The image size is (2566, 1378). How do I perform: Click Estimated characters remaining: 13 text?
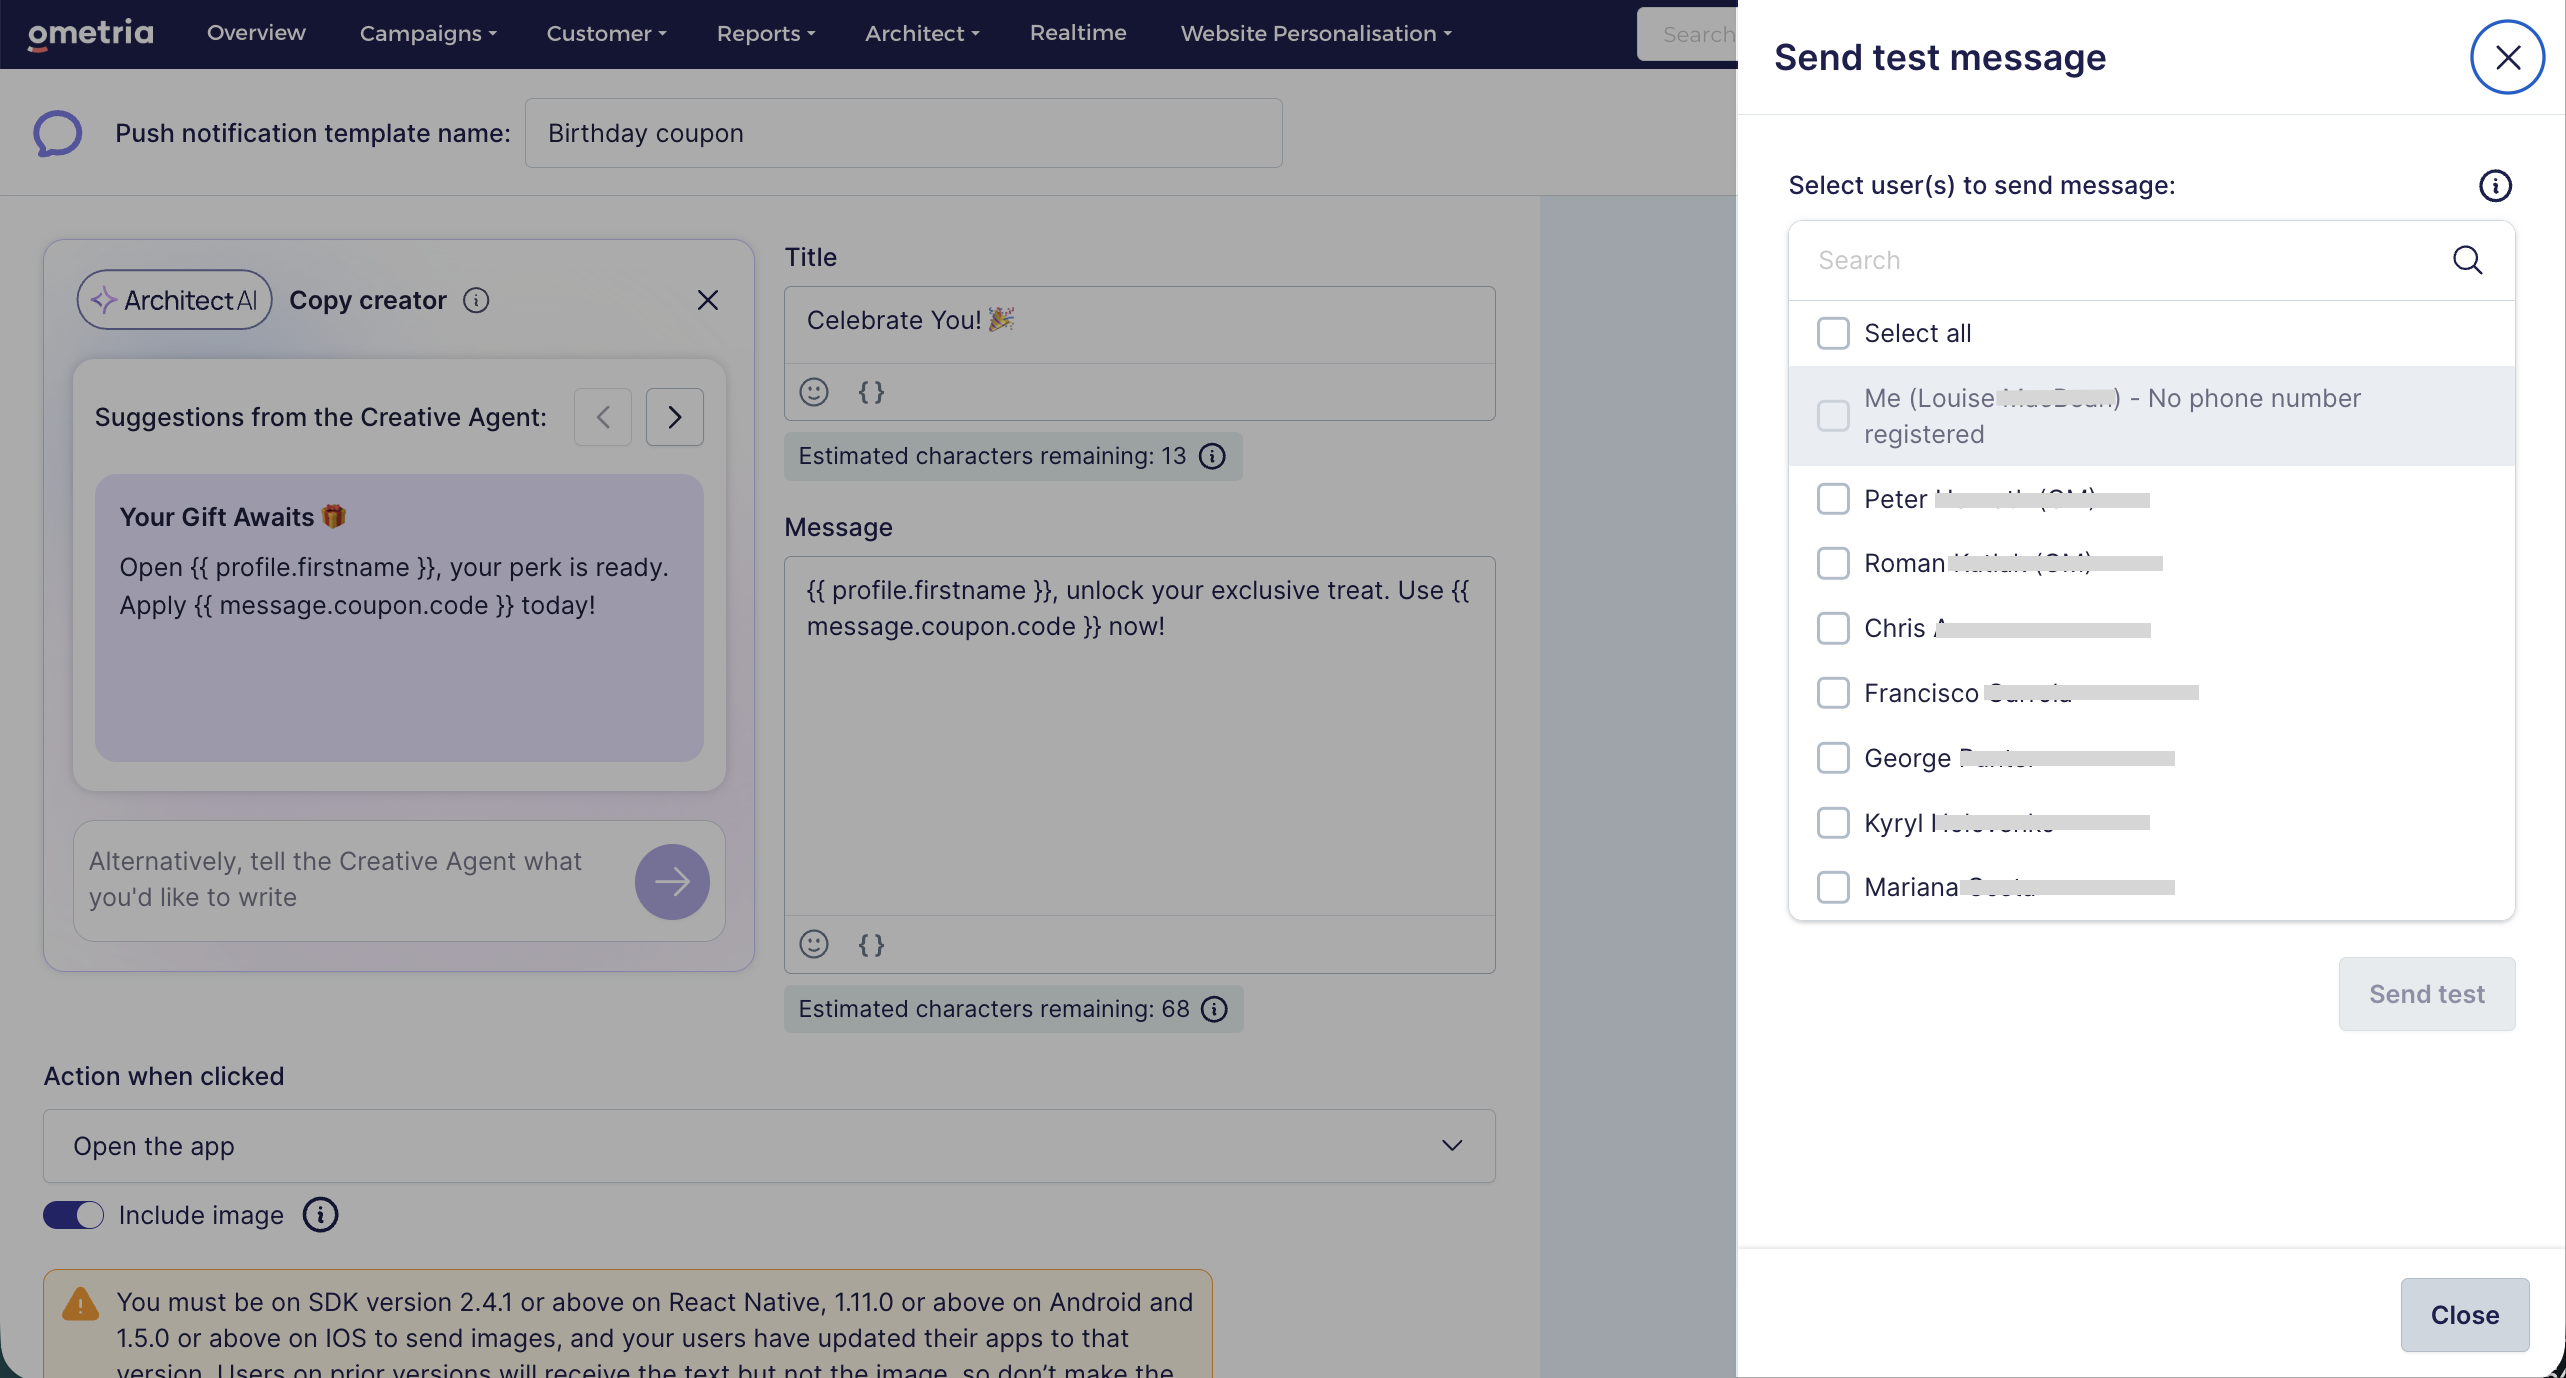(992, 456)
